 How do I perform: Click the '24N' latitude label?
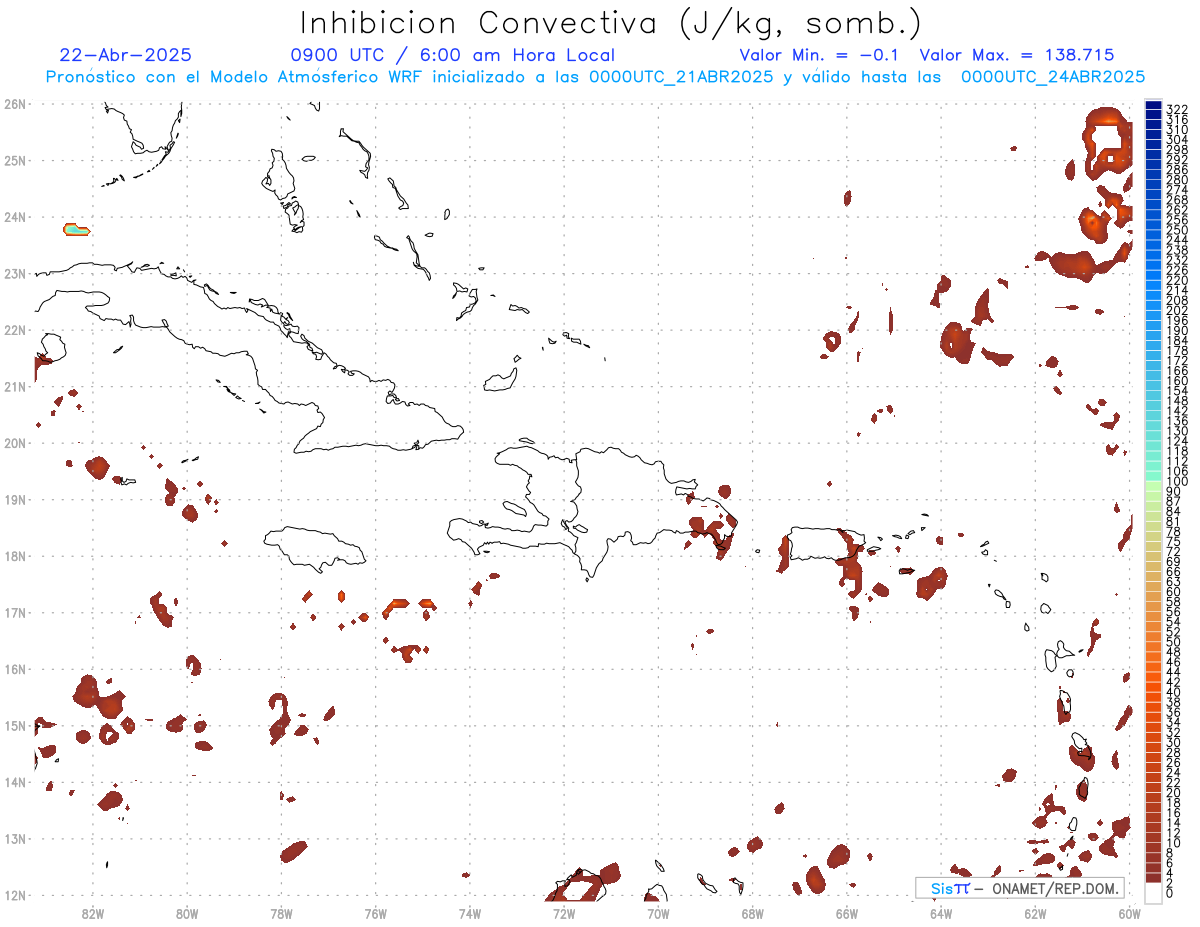(x=15, y=216)
